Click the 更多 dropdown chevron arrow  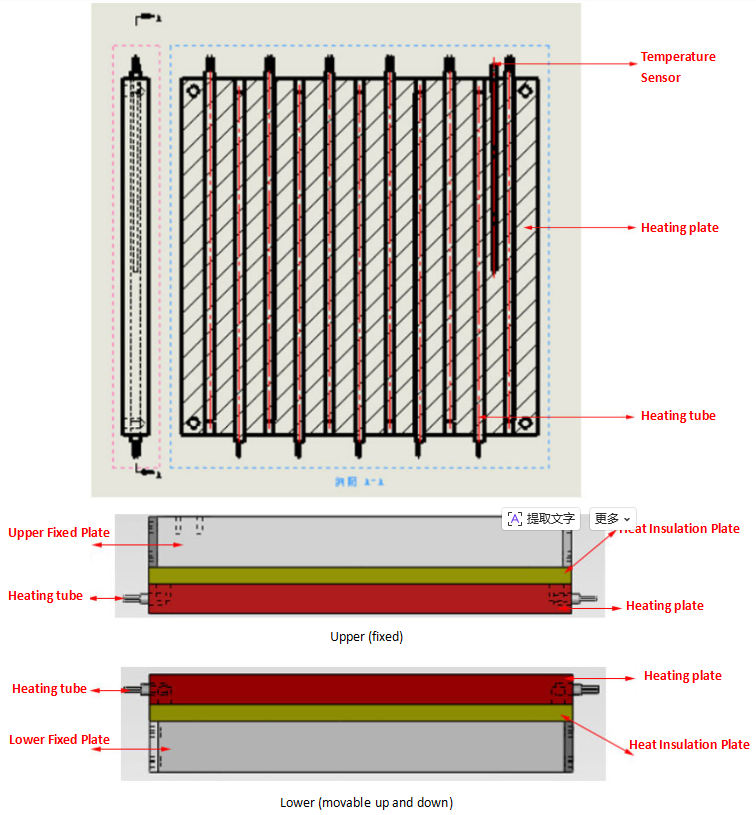(x=627, y=519)
